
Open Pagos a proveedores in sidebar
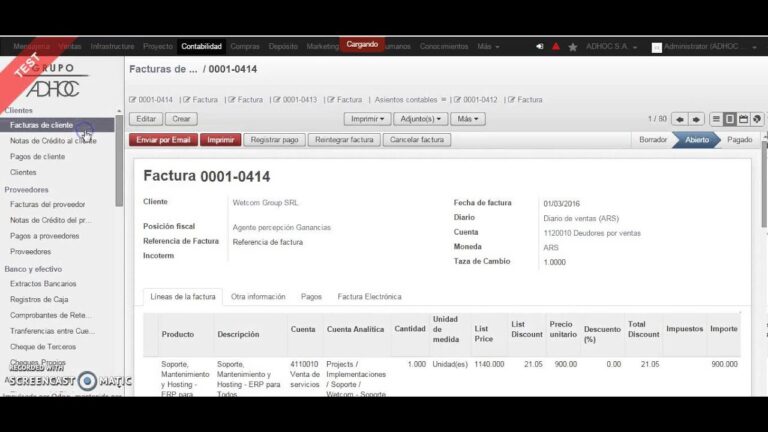tap(45, 236)
